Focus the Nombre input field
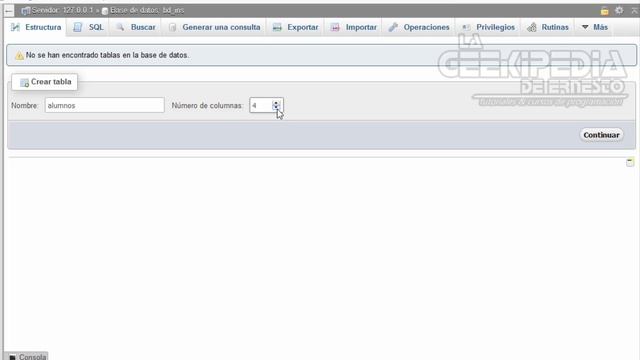 click(x=104, y=105)
